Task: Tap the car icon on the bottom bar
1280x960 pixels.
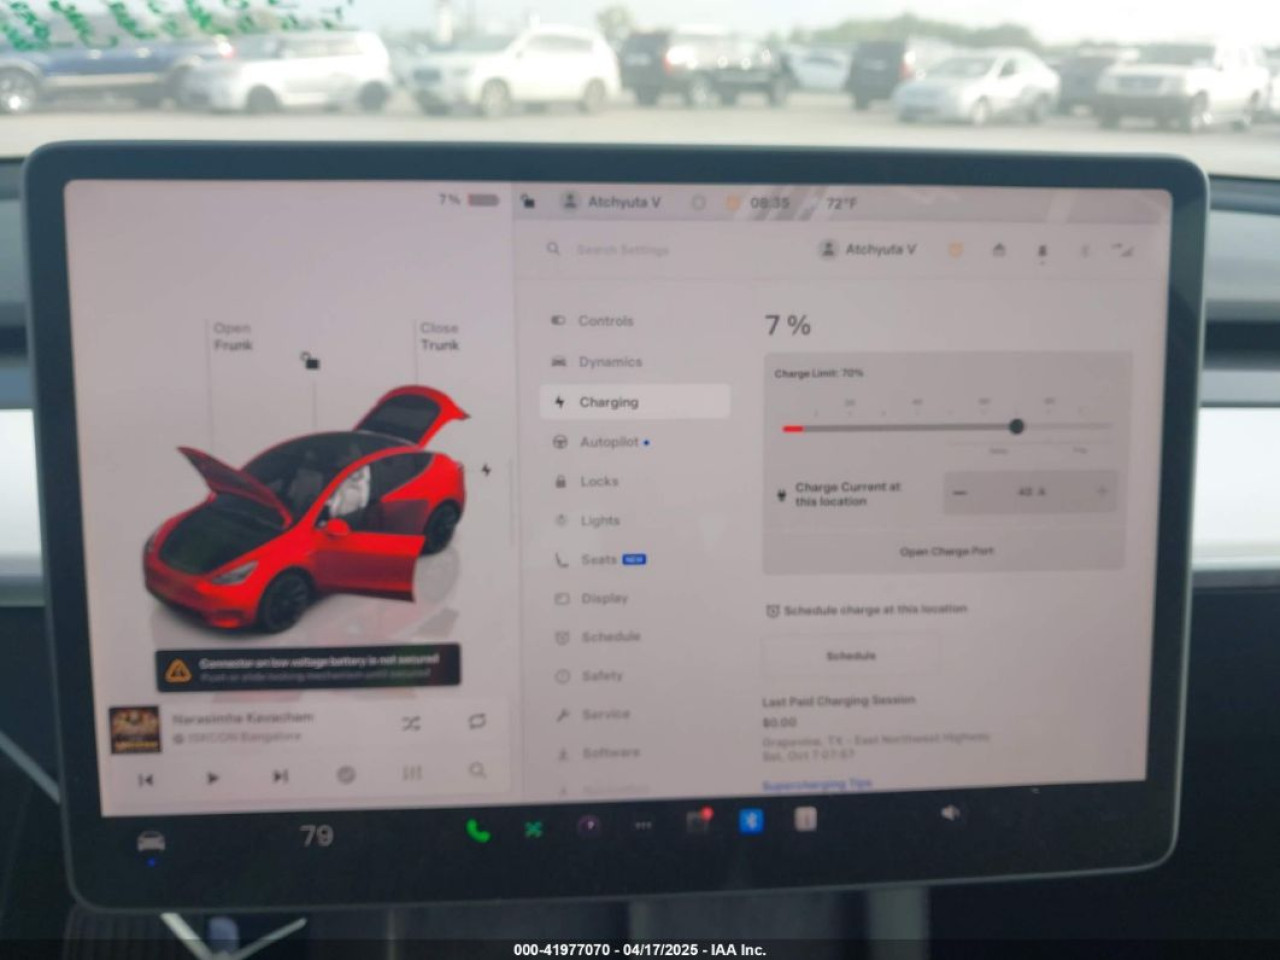Action: coord(151,842)
